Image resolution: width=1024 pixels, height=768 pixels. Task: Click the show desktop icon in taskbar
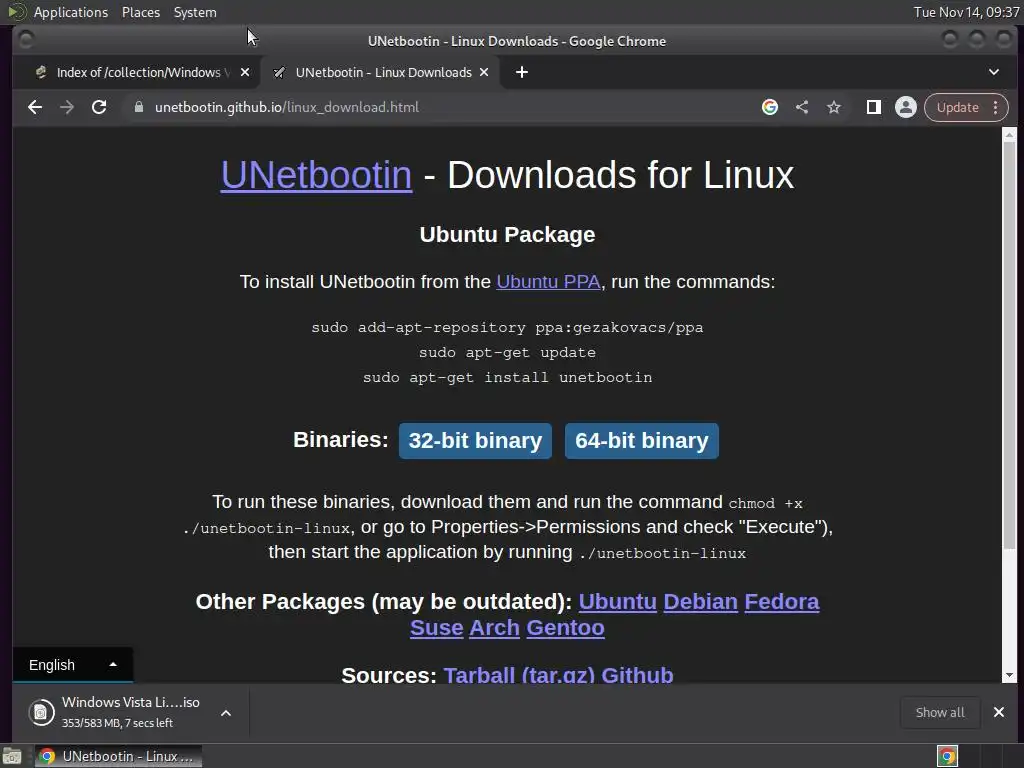tap(12, 756)
